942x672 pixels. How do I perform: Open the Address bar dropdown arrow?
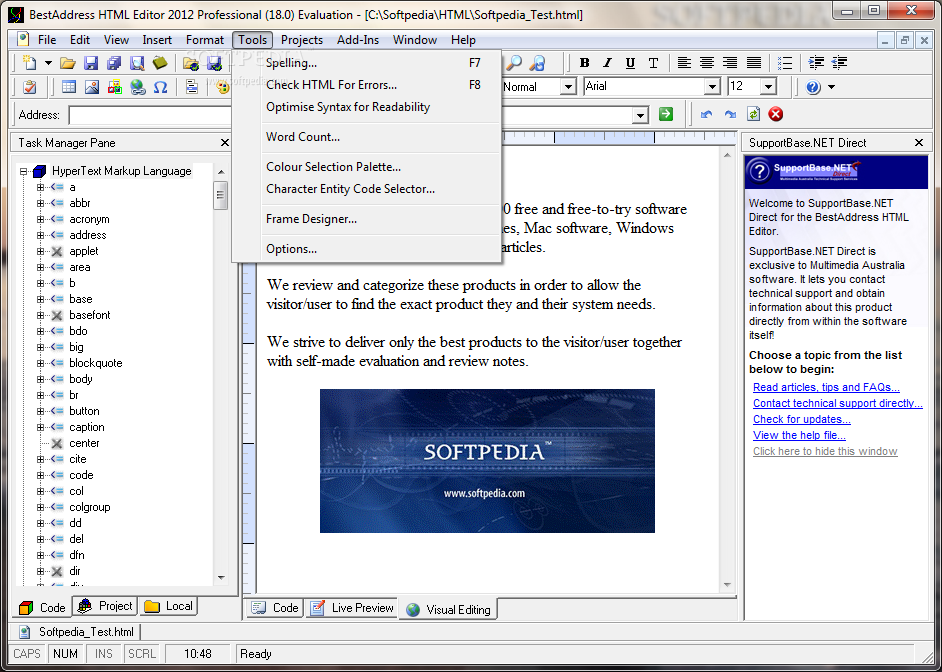tap(640, 115)
